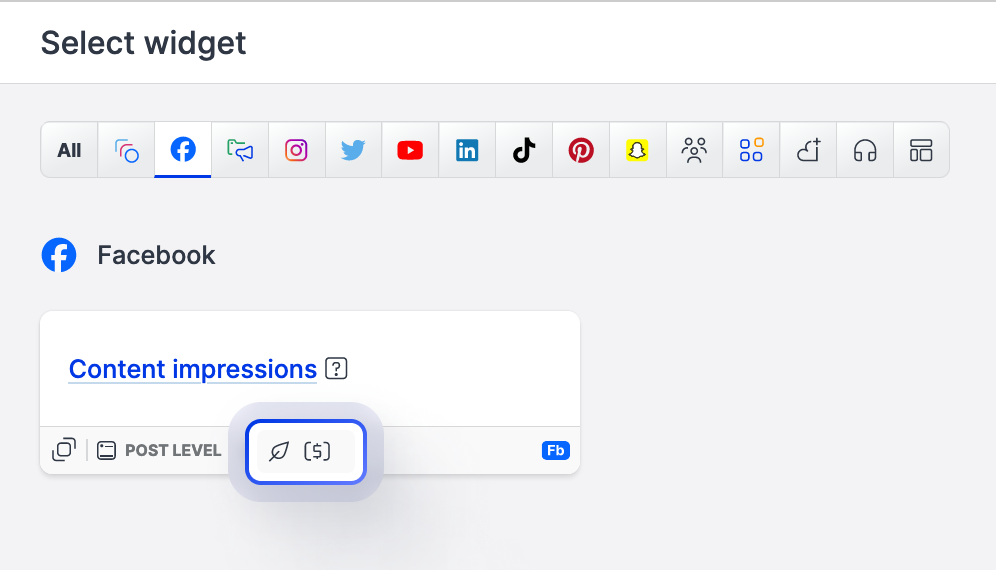Click the Content impressions link
This screenshot has width=996, height=570.
coord(193,369)
